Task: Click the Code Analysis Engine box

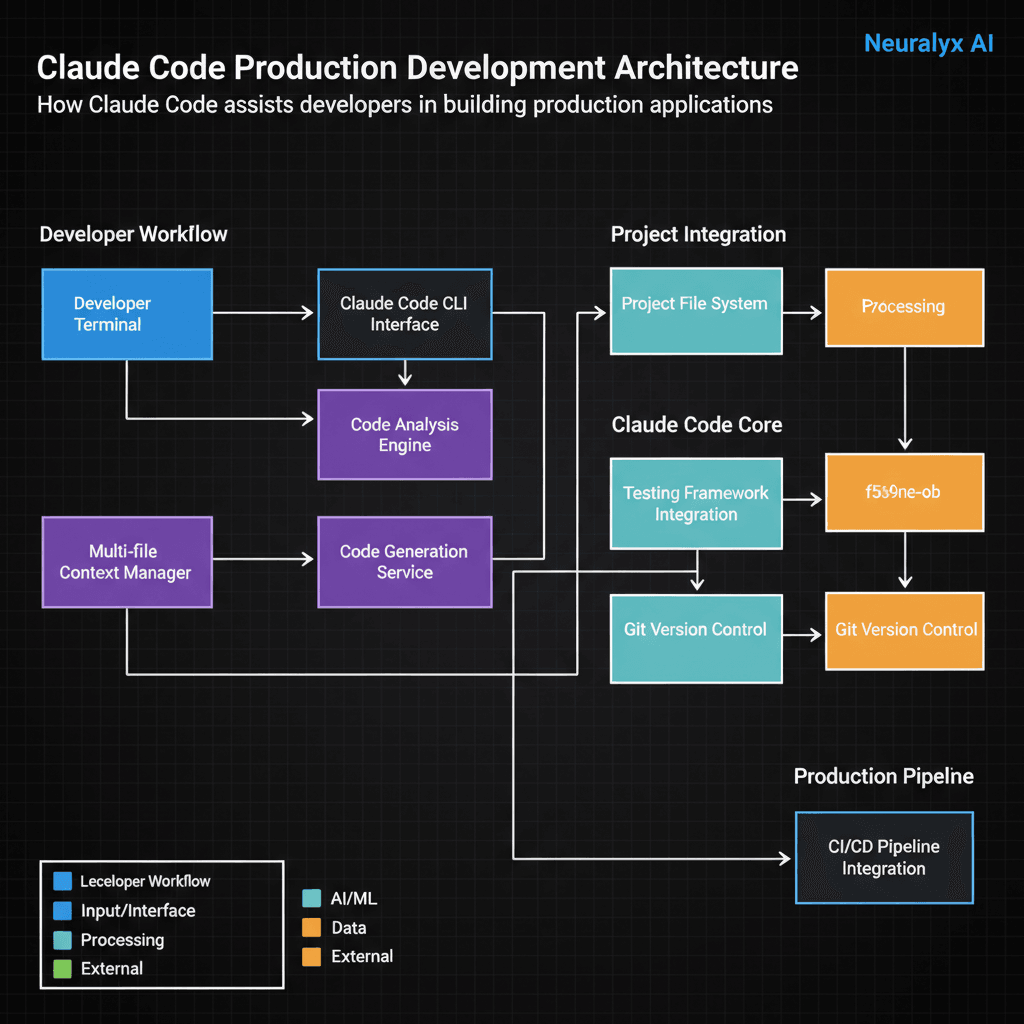Action: [405, 435]
